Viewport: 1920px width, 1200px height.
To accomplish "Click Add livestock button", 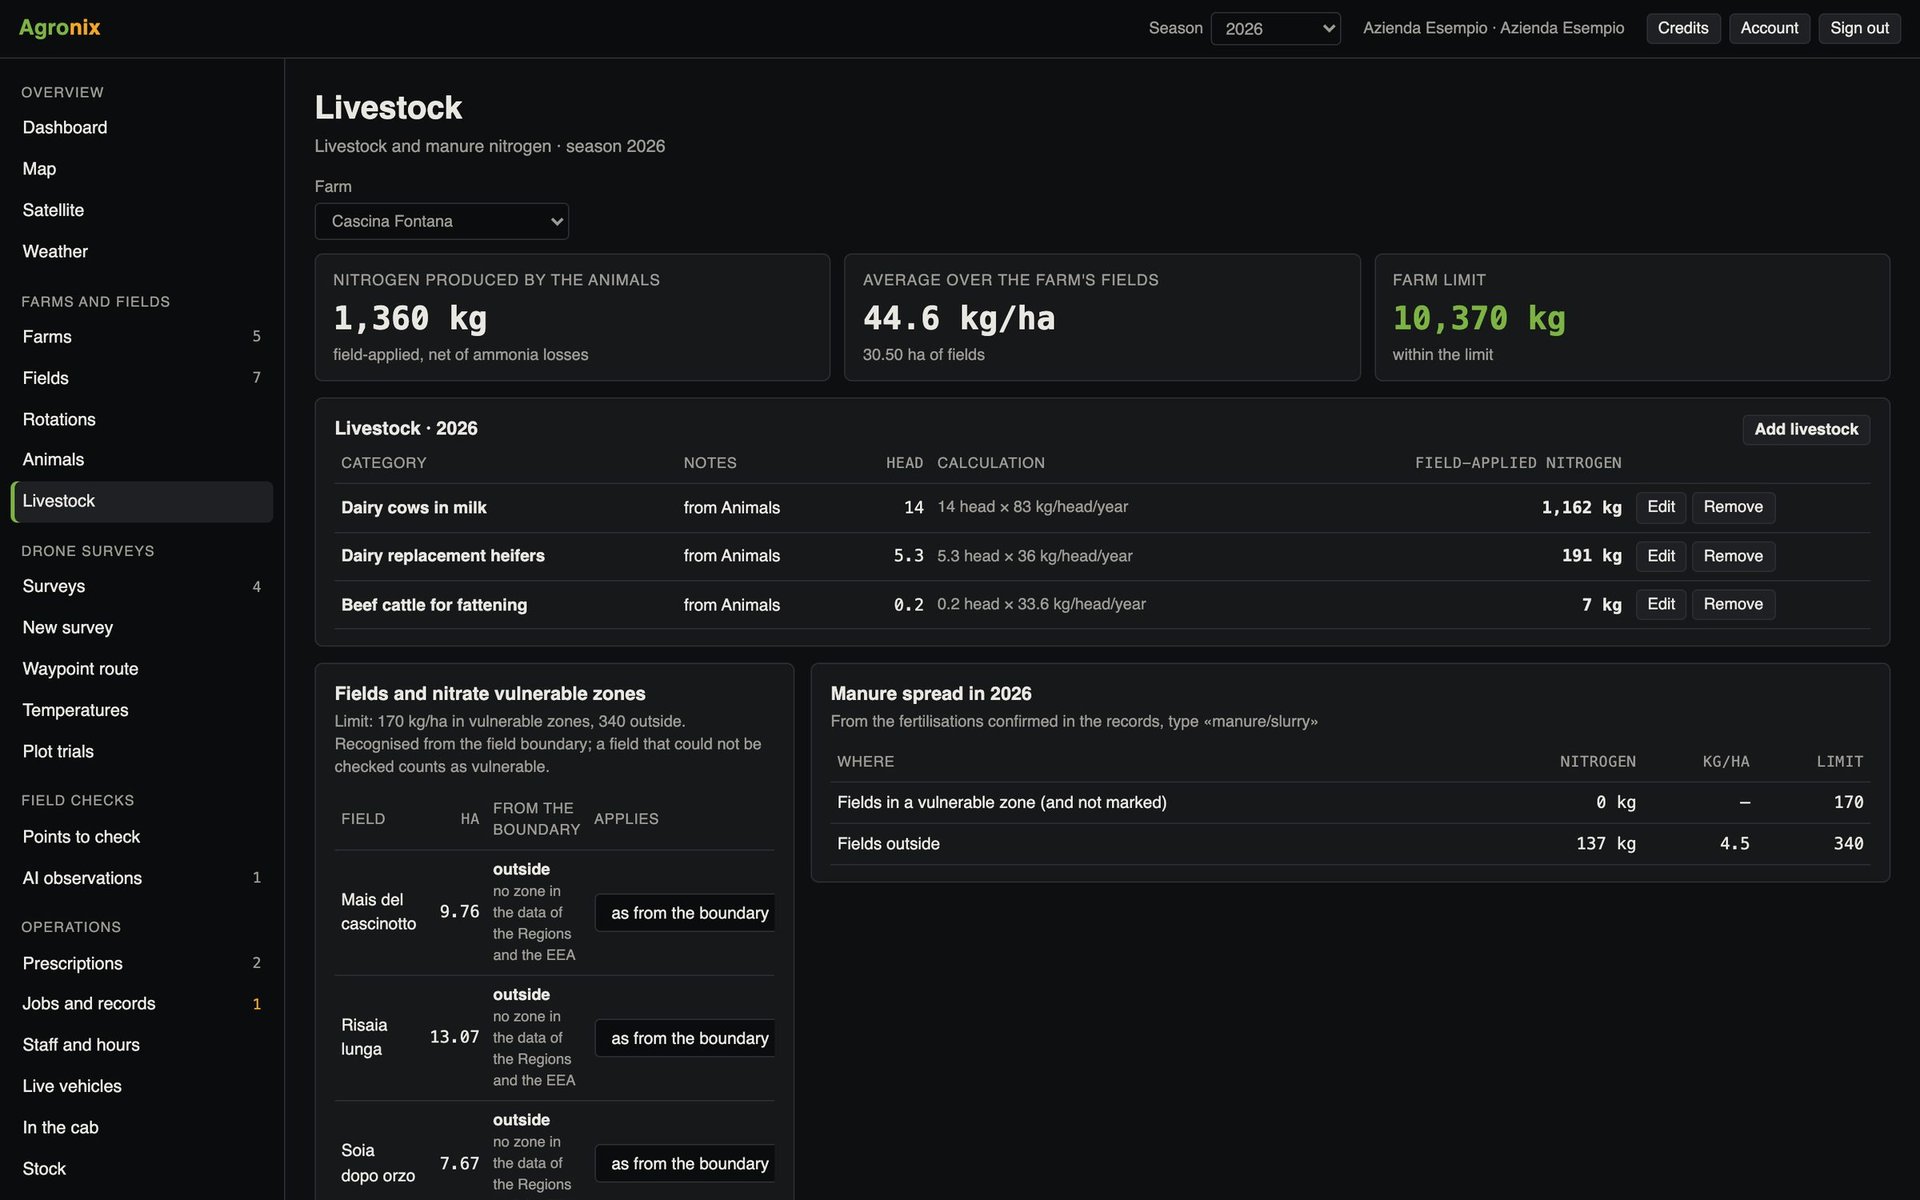I will 1805,429.
